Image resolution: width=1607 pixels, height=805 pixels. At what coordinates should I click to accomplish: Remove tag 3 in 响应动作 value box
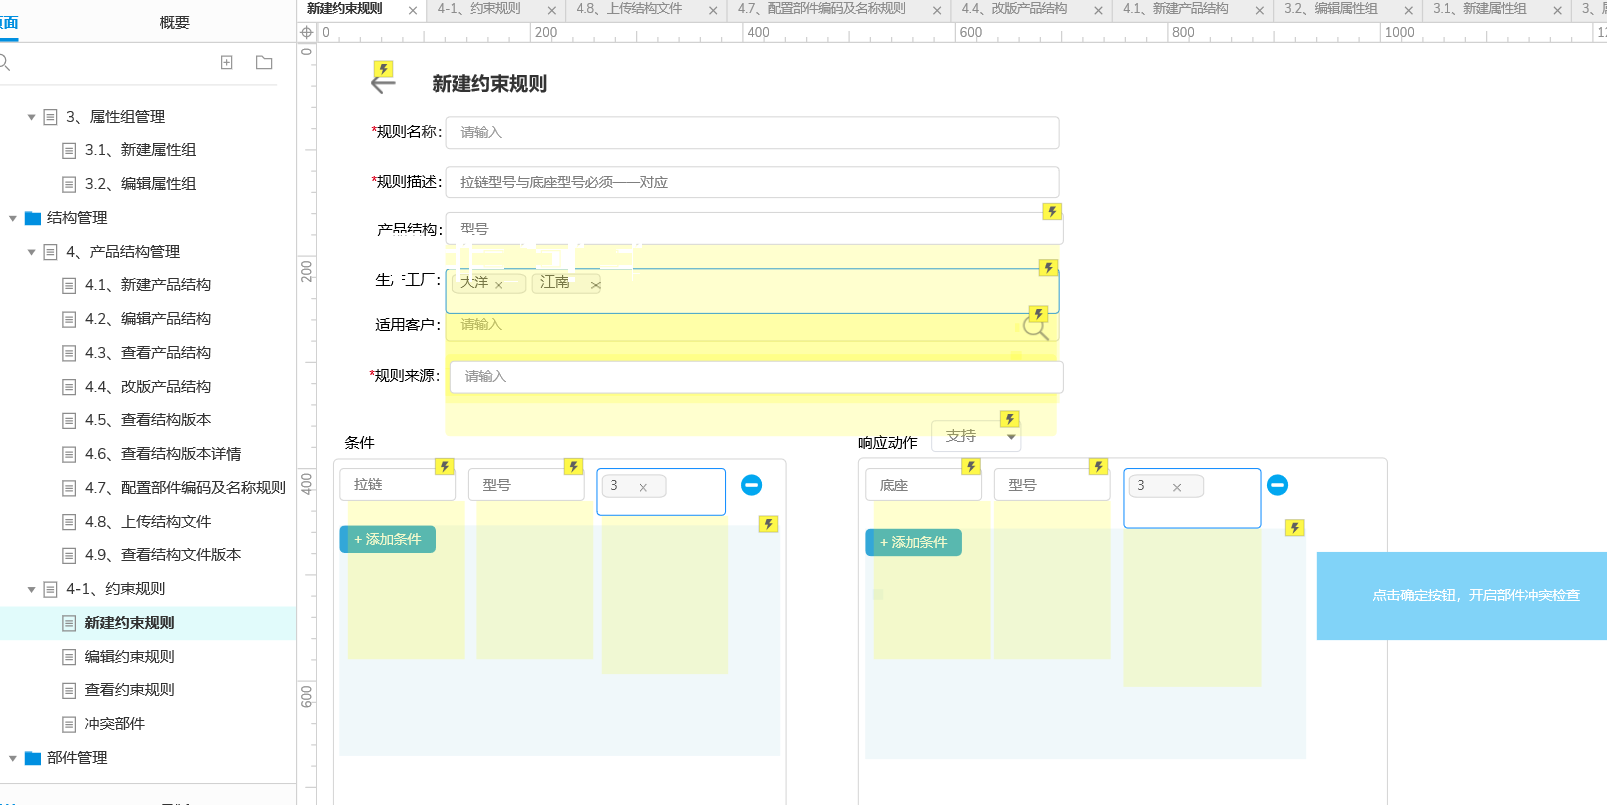pos(1177,487)
